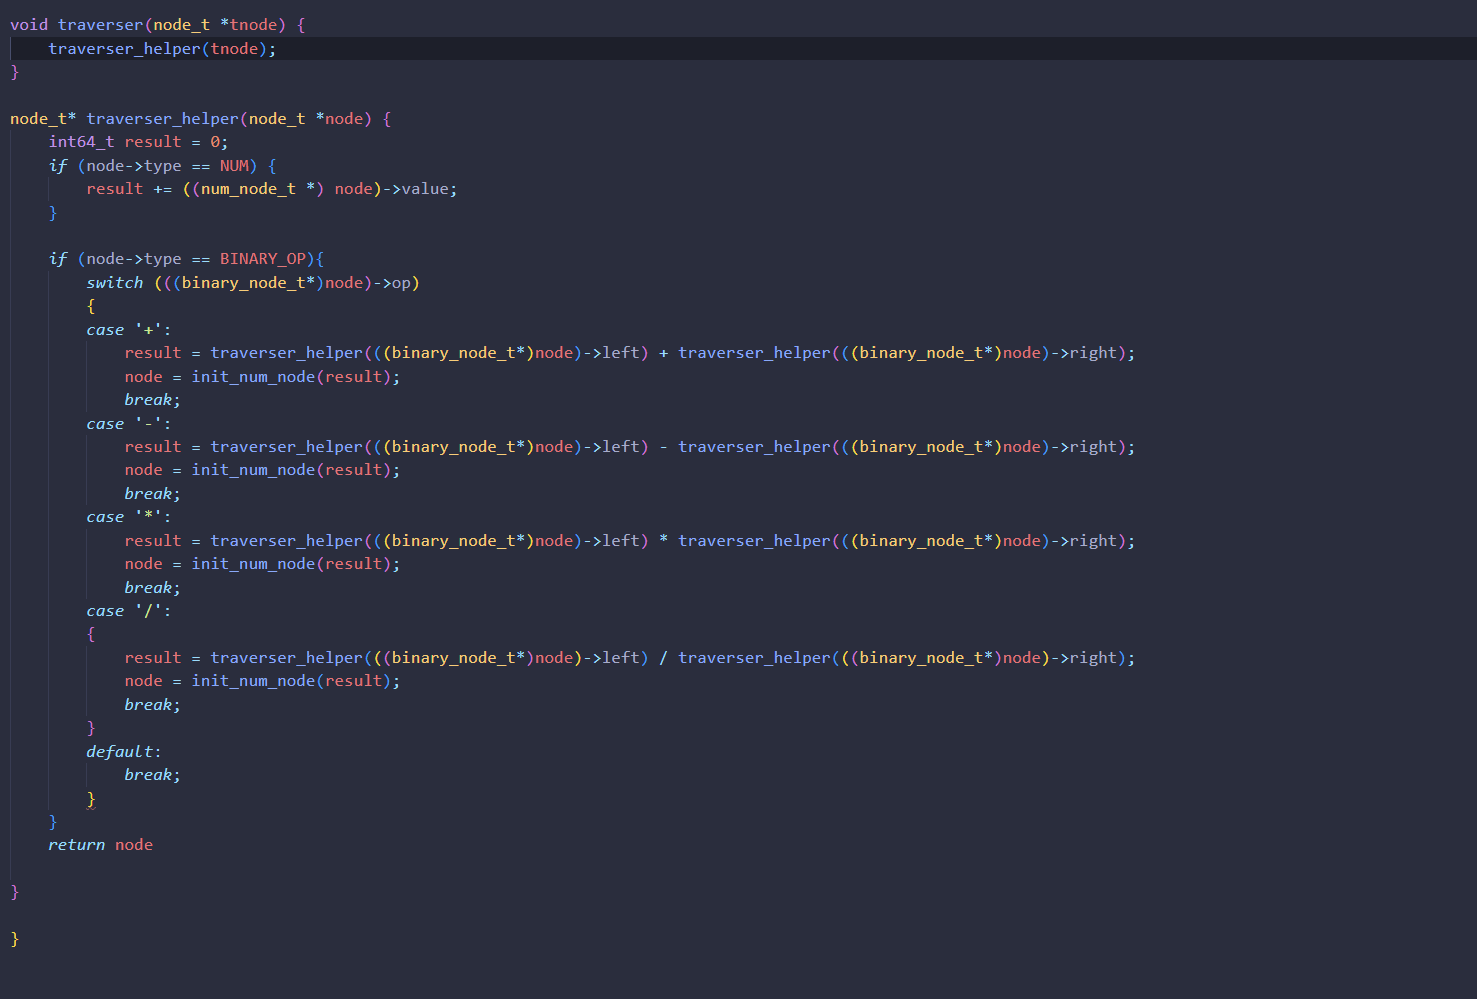
Task: Click the switch keyword
Action: click(114, 283)
